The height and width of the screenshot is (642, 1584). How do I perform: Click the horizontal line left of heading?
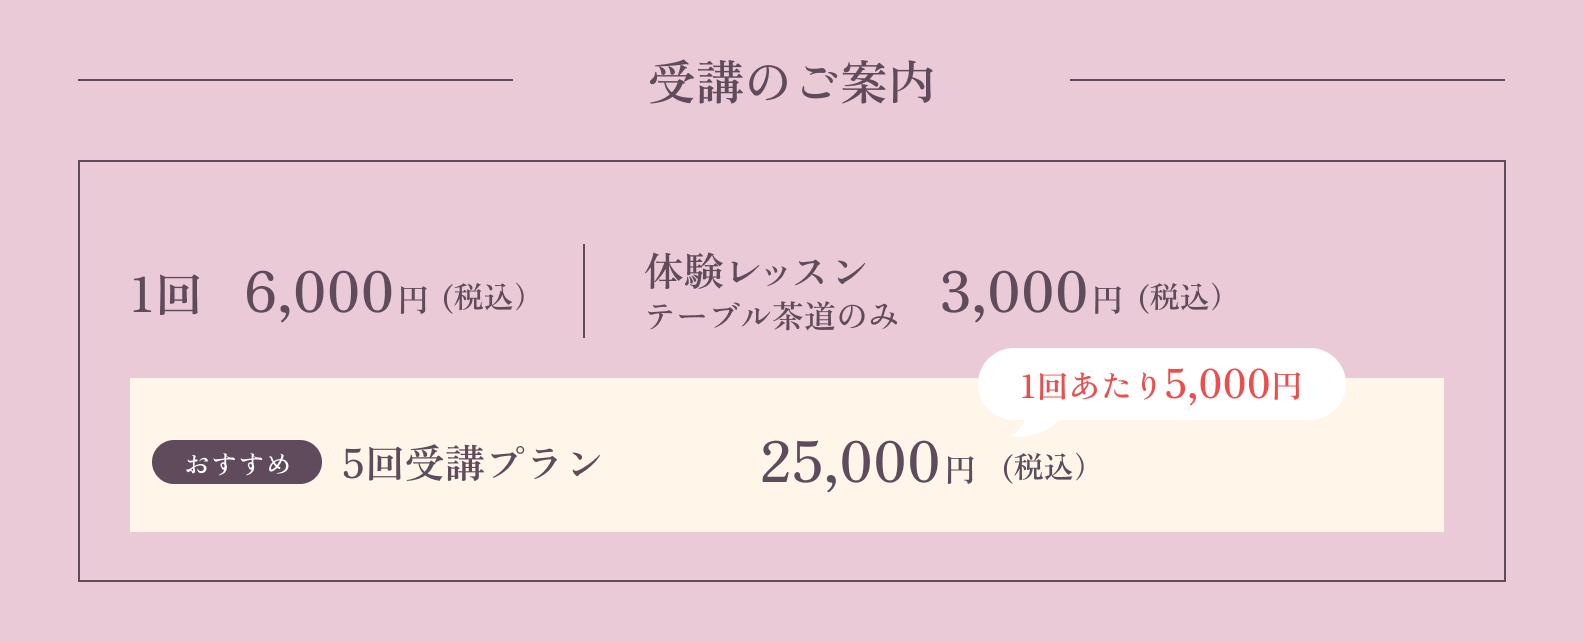(x=295, y=80)
